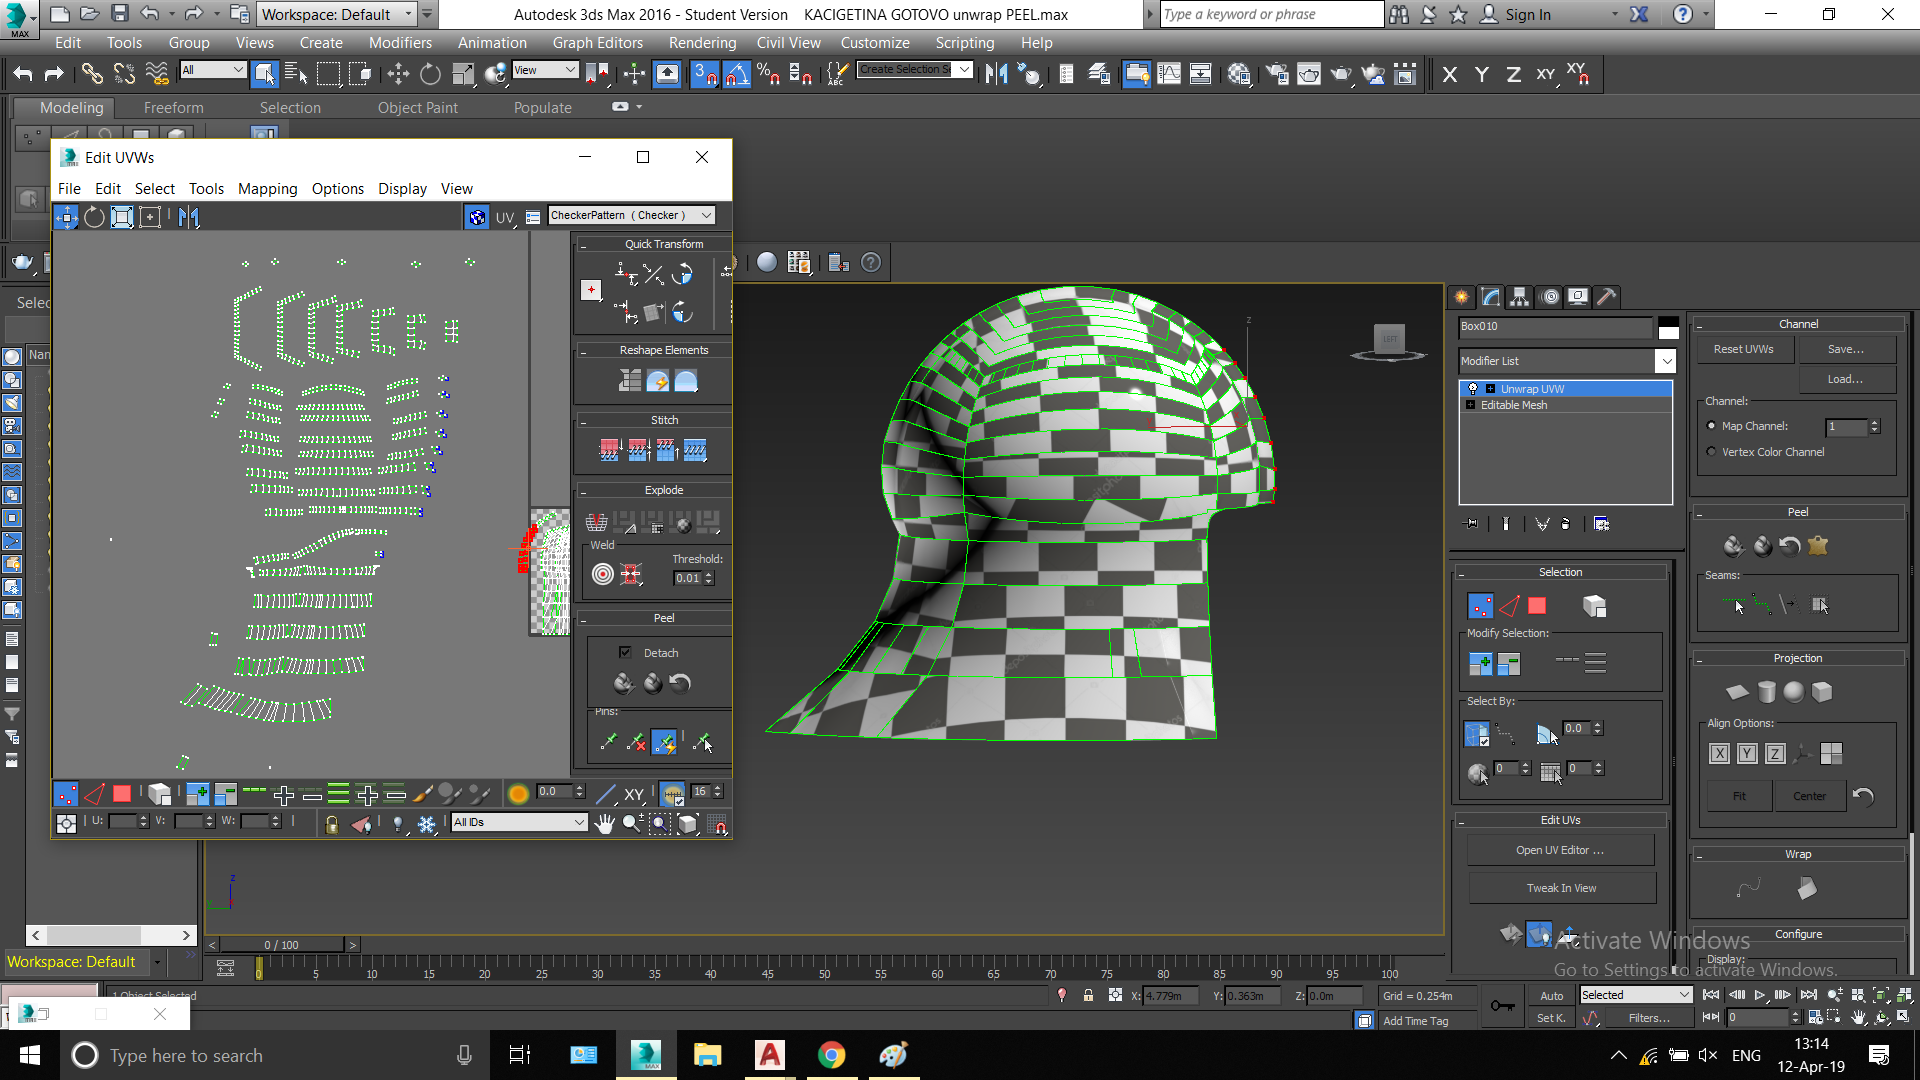Click Planar Map in Projection rollout
The width and height of the screenshot is (1920, 1080).
[x=1738, y=692]
